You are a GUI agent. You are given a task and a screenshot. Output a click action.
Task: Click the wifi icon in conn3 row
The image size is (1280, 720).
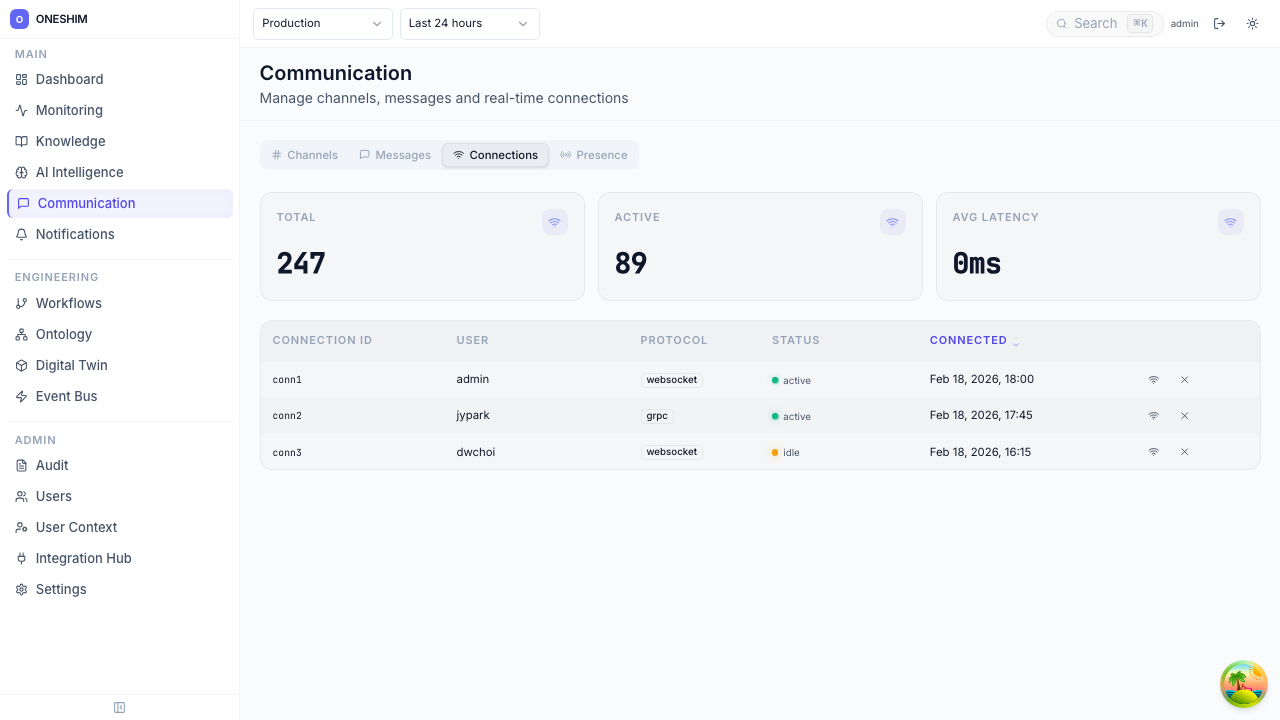tap(1153, 452)
